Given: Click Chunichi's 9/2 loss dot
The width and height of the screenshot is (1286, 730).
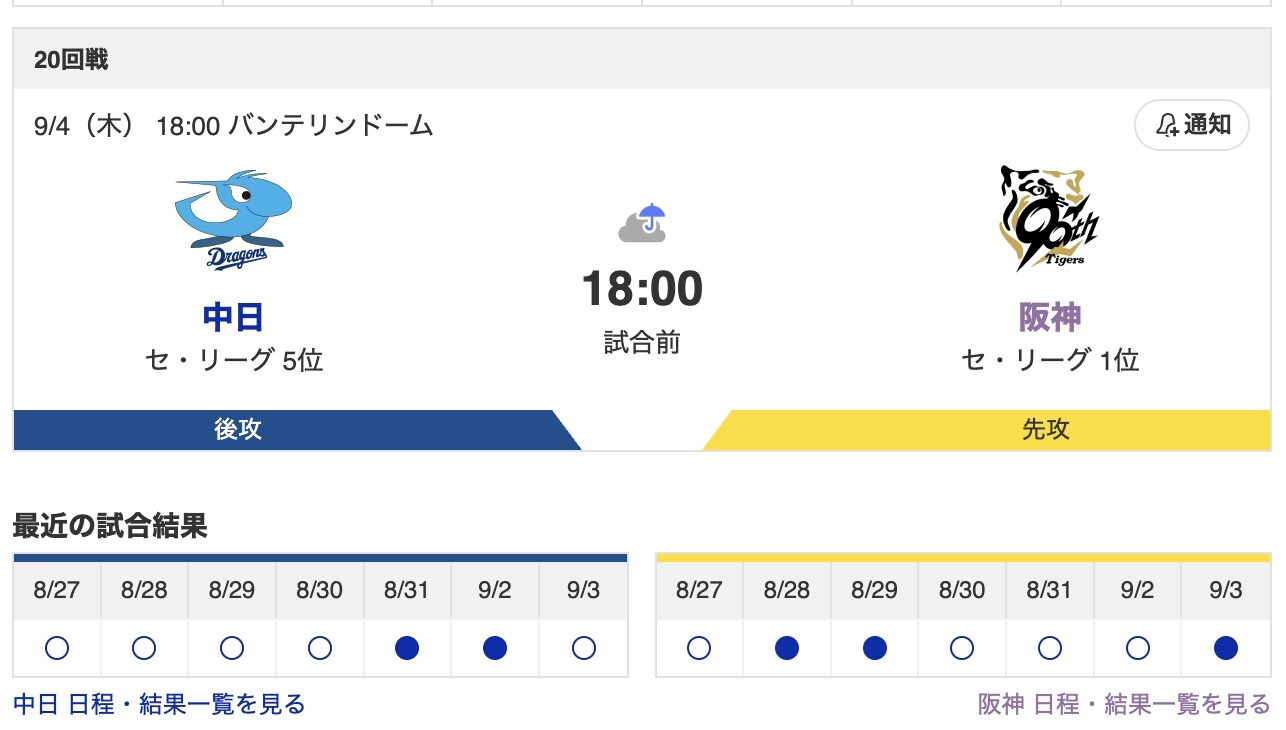Looking at the screenshot, I should click(x=495, y=649).
